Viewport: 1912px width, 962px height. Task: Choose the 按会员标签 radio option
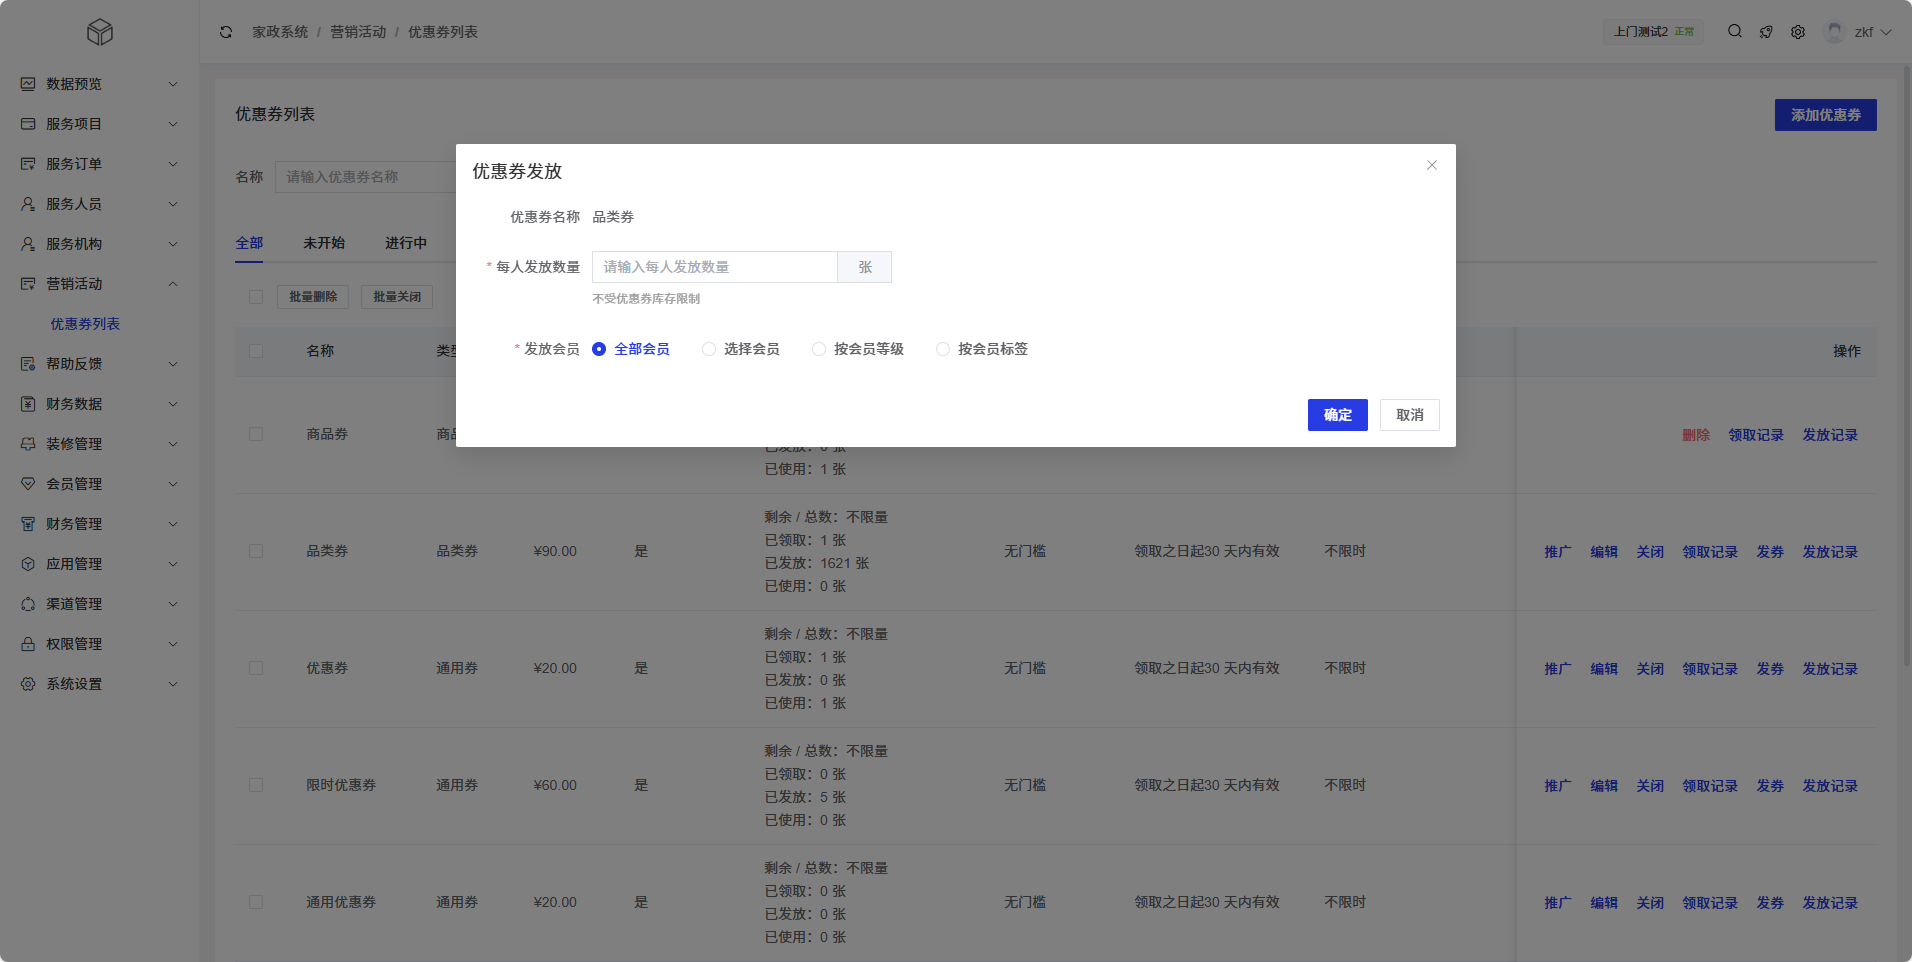(943, 349)
